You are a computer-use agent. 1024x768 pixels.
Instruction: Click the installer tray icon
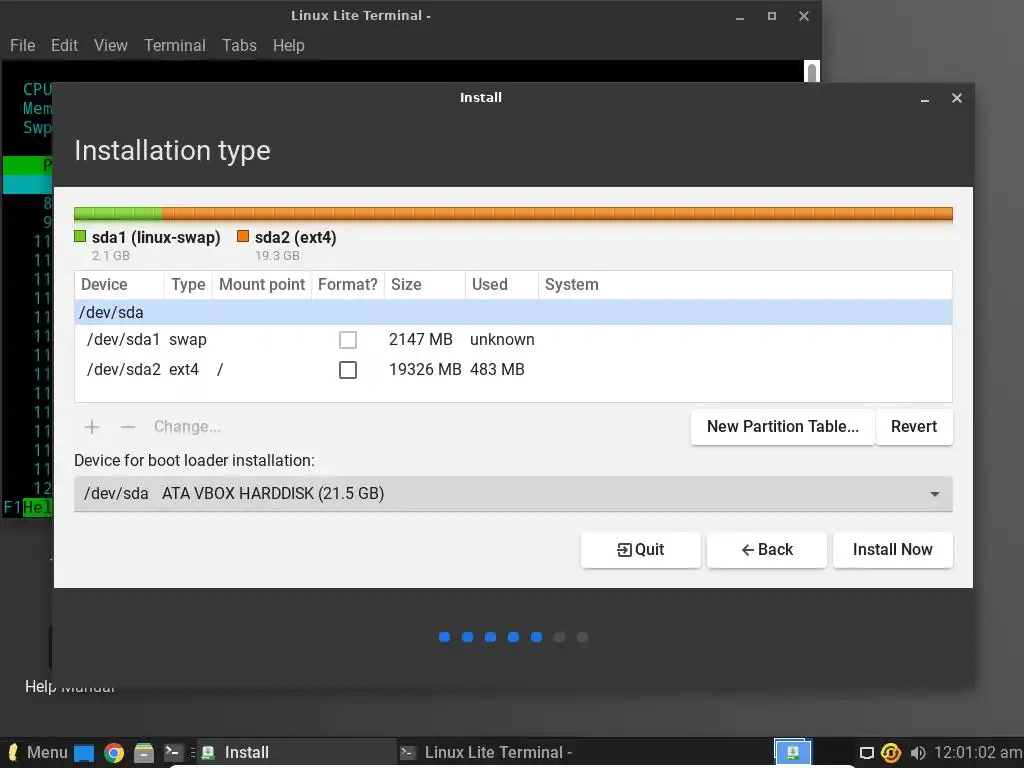click(793, 752)
